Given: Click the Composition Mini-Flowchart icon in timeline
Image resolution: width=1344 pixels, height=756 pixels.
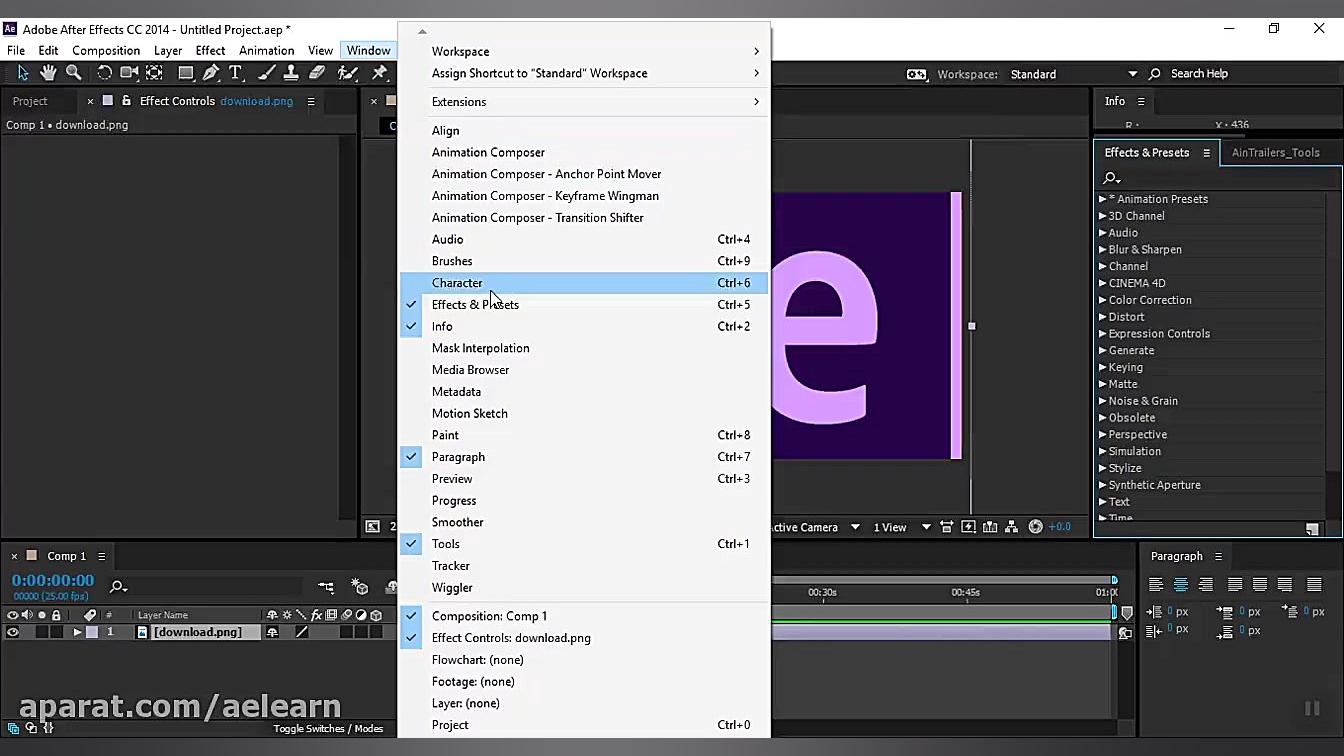Looking at the screenshot, I should tap(326, 587).
